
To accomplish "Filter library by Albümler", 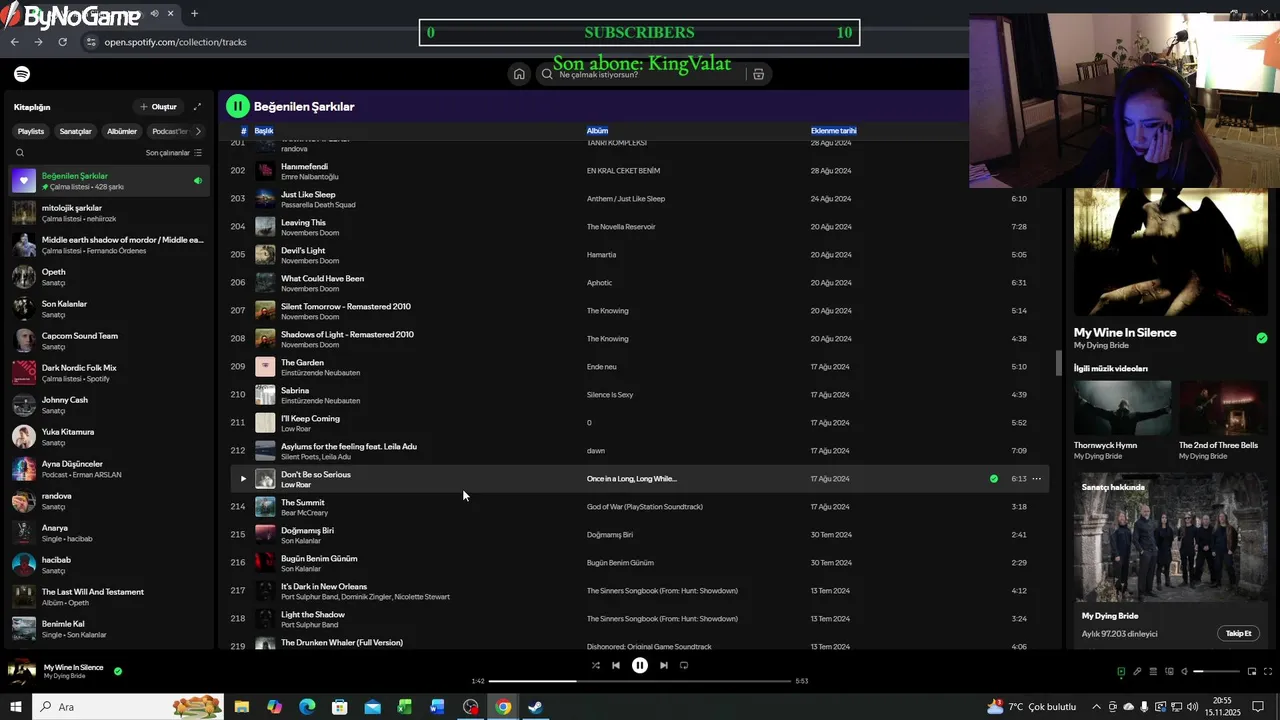I will (x=122, y=131).
